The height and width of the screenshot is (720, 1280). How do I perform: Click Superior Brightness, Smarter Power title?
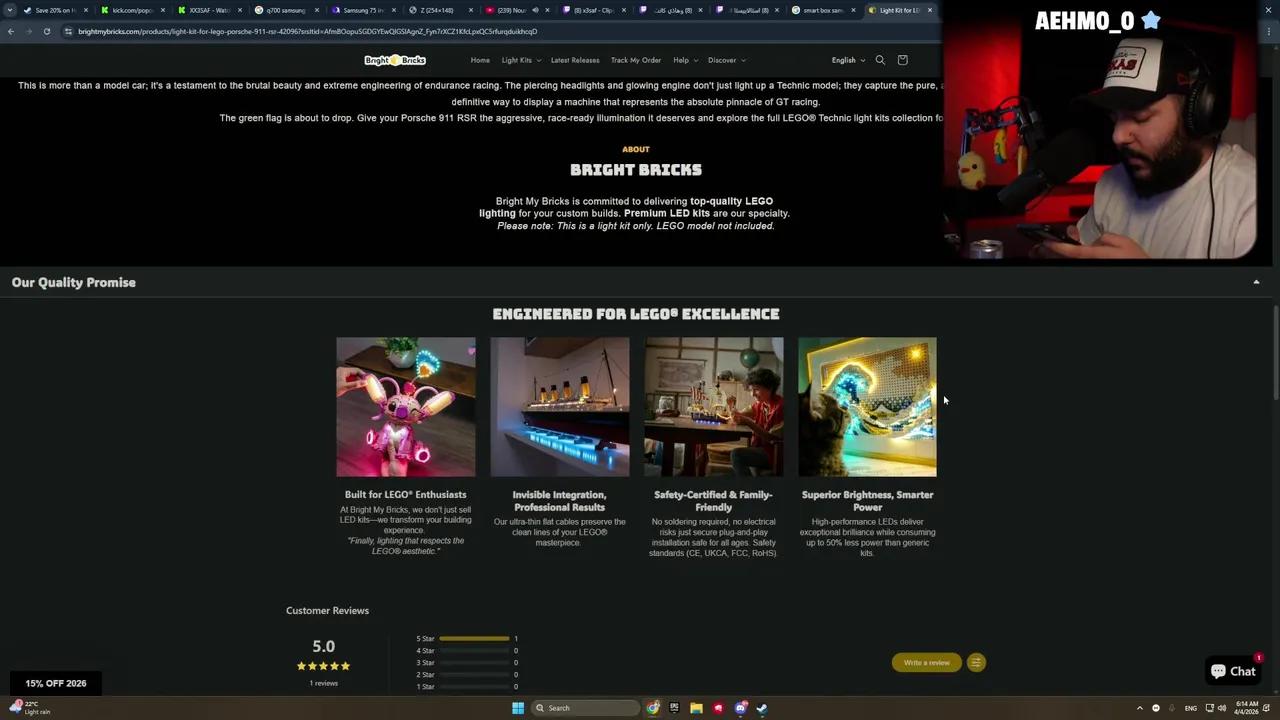click(867, 501)
